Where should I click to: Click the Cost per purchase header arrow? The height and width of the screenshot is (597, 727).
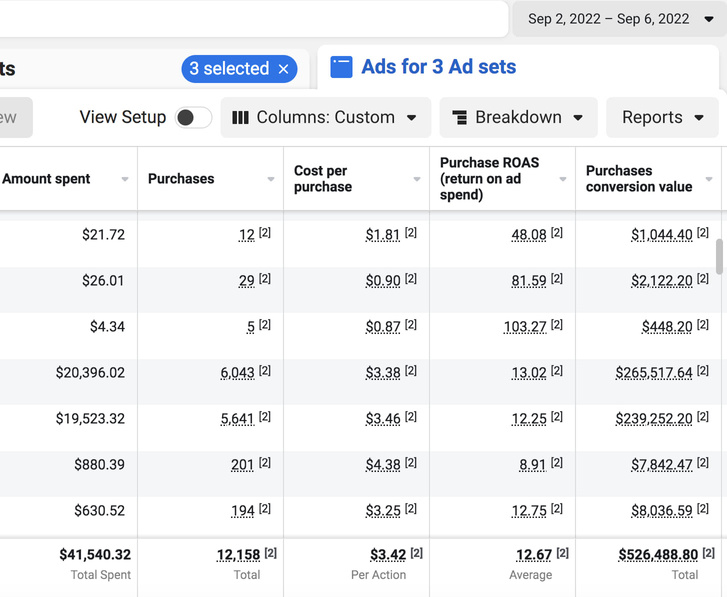417,180
